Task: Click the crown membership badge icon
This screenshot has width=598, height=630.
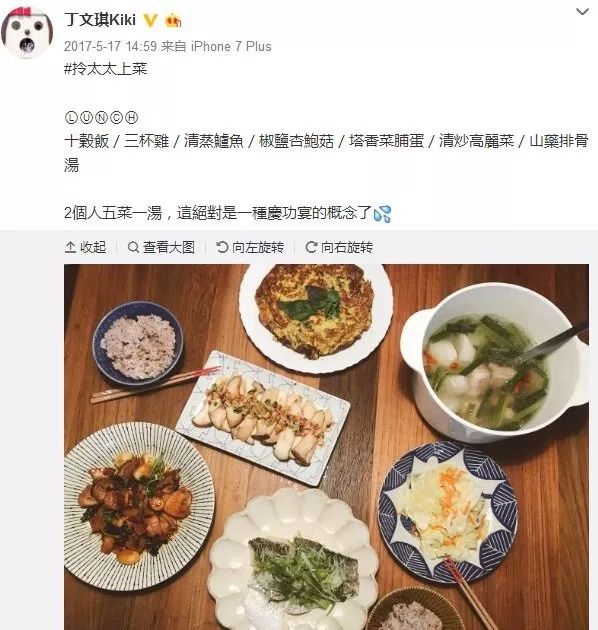Action: (x=173, y=20)
